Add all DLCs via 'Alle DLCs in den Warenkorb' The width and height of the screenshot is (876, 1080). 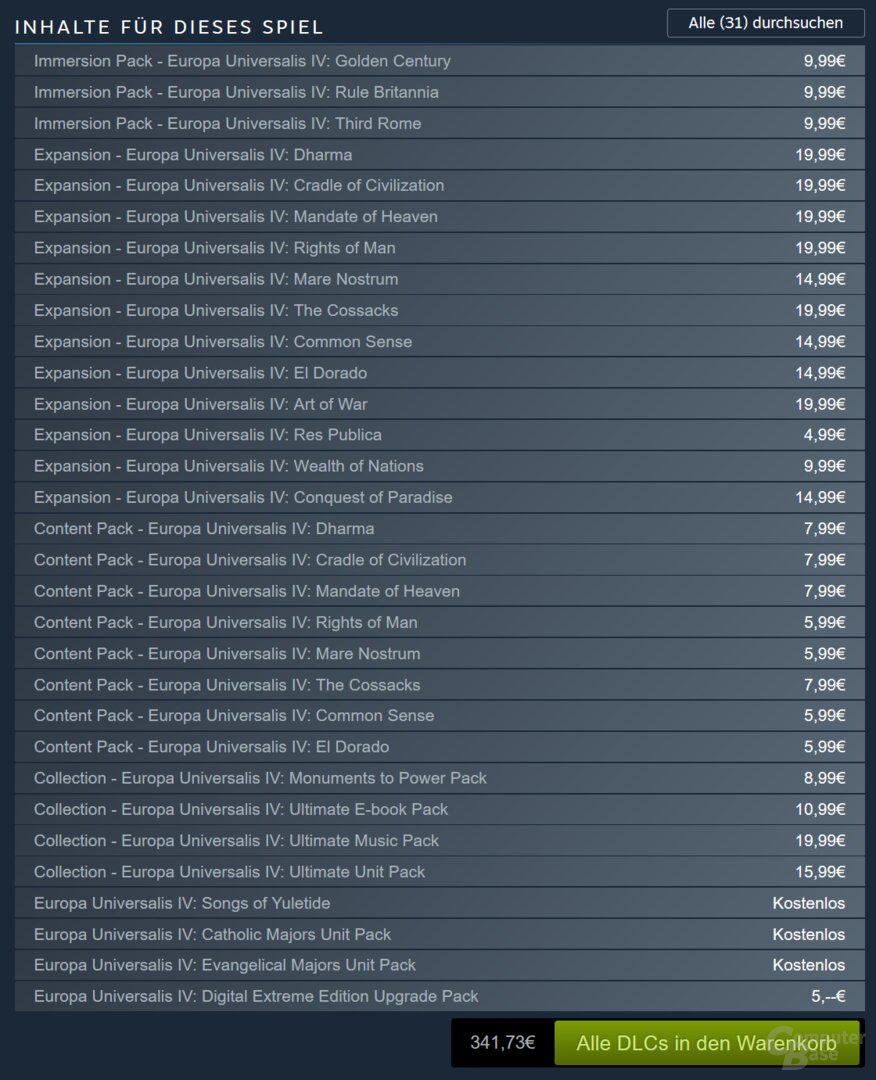click(x=707, y=1043)
